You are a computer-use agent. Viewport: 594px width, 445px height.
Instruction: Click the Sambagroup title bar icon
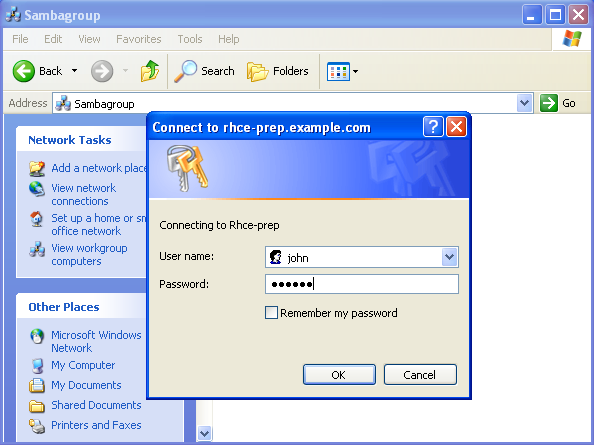(x=13, y=15)
